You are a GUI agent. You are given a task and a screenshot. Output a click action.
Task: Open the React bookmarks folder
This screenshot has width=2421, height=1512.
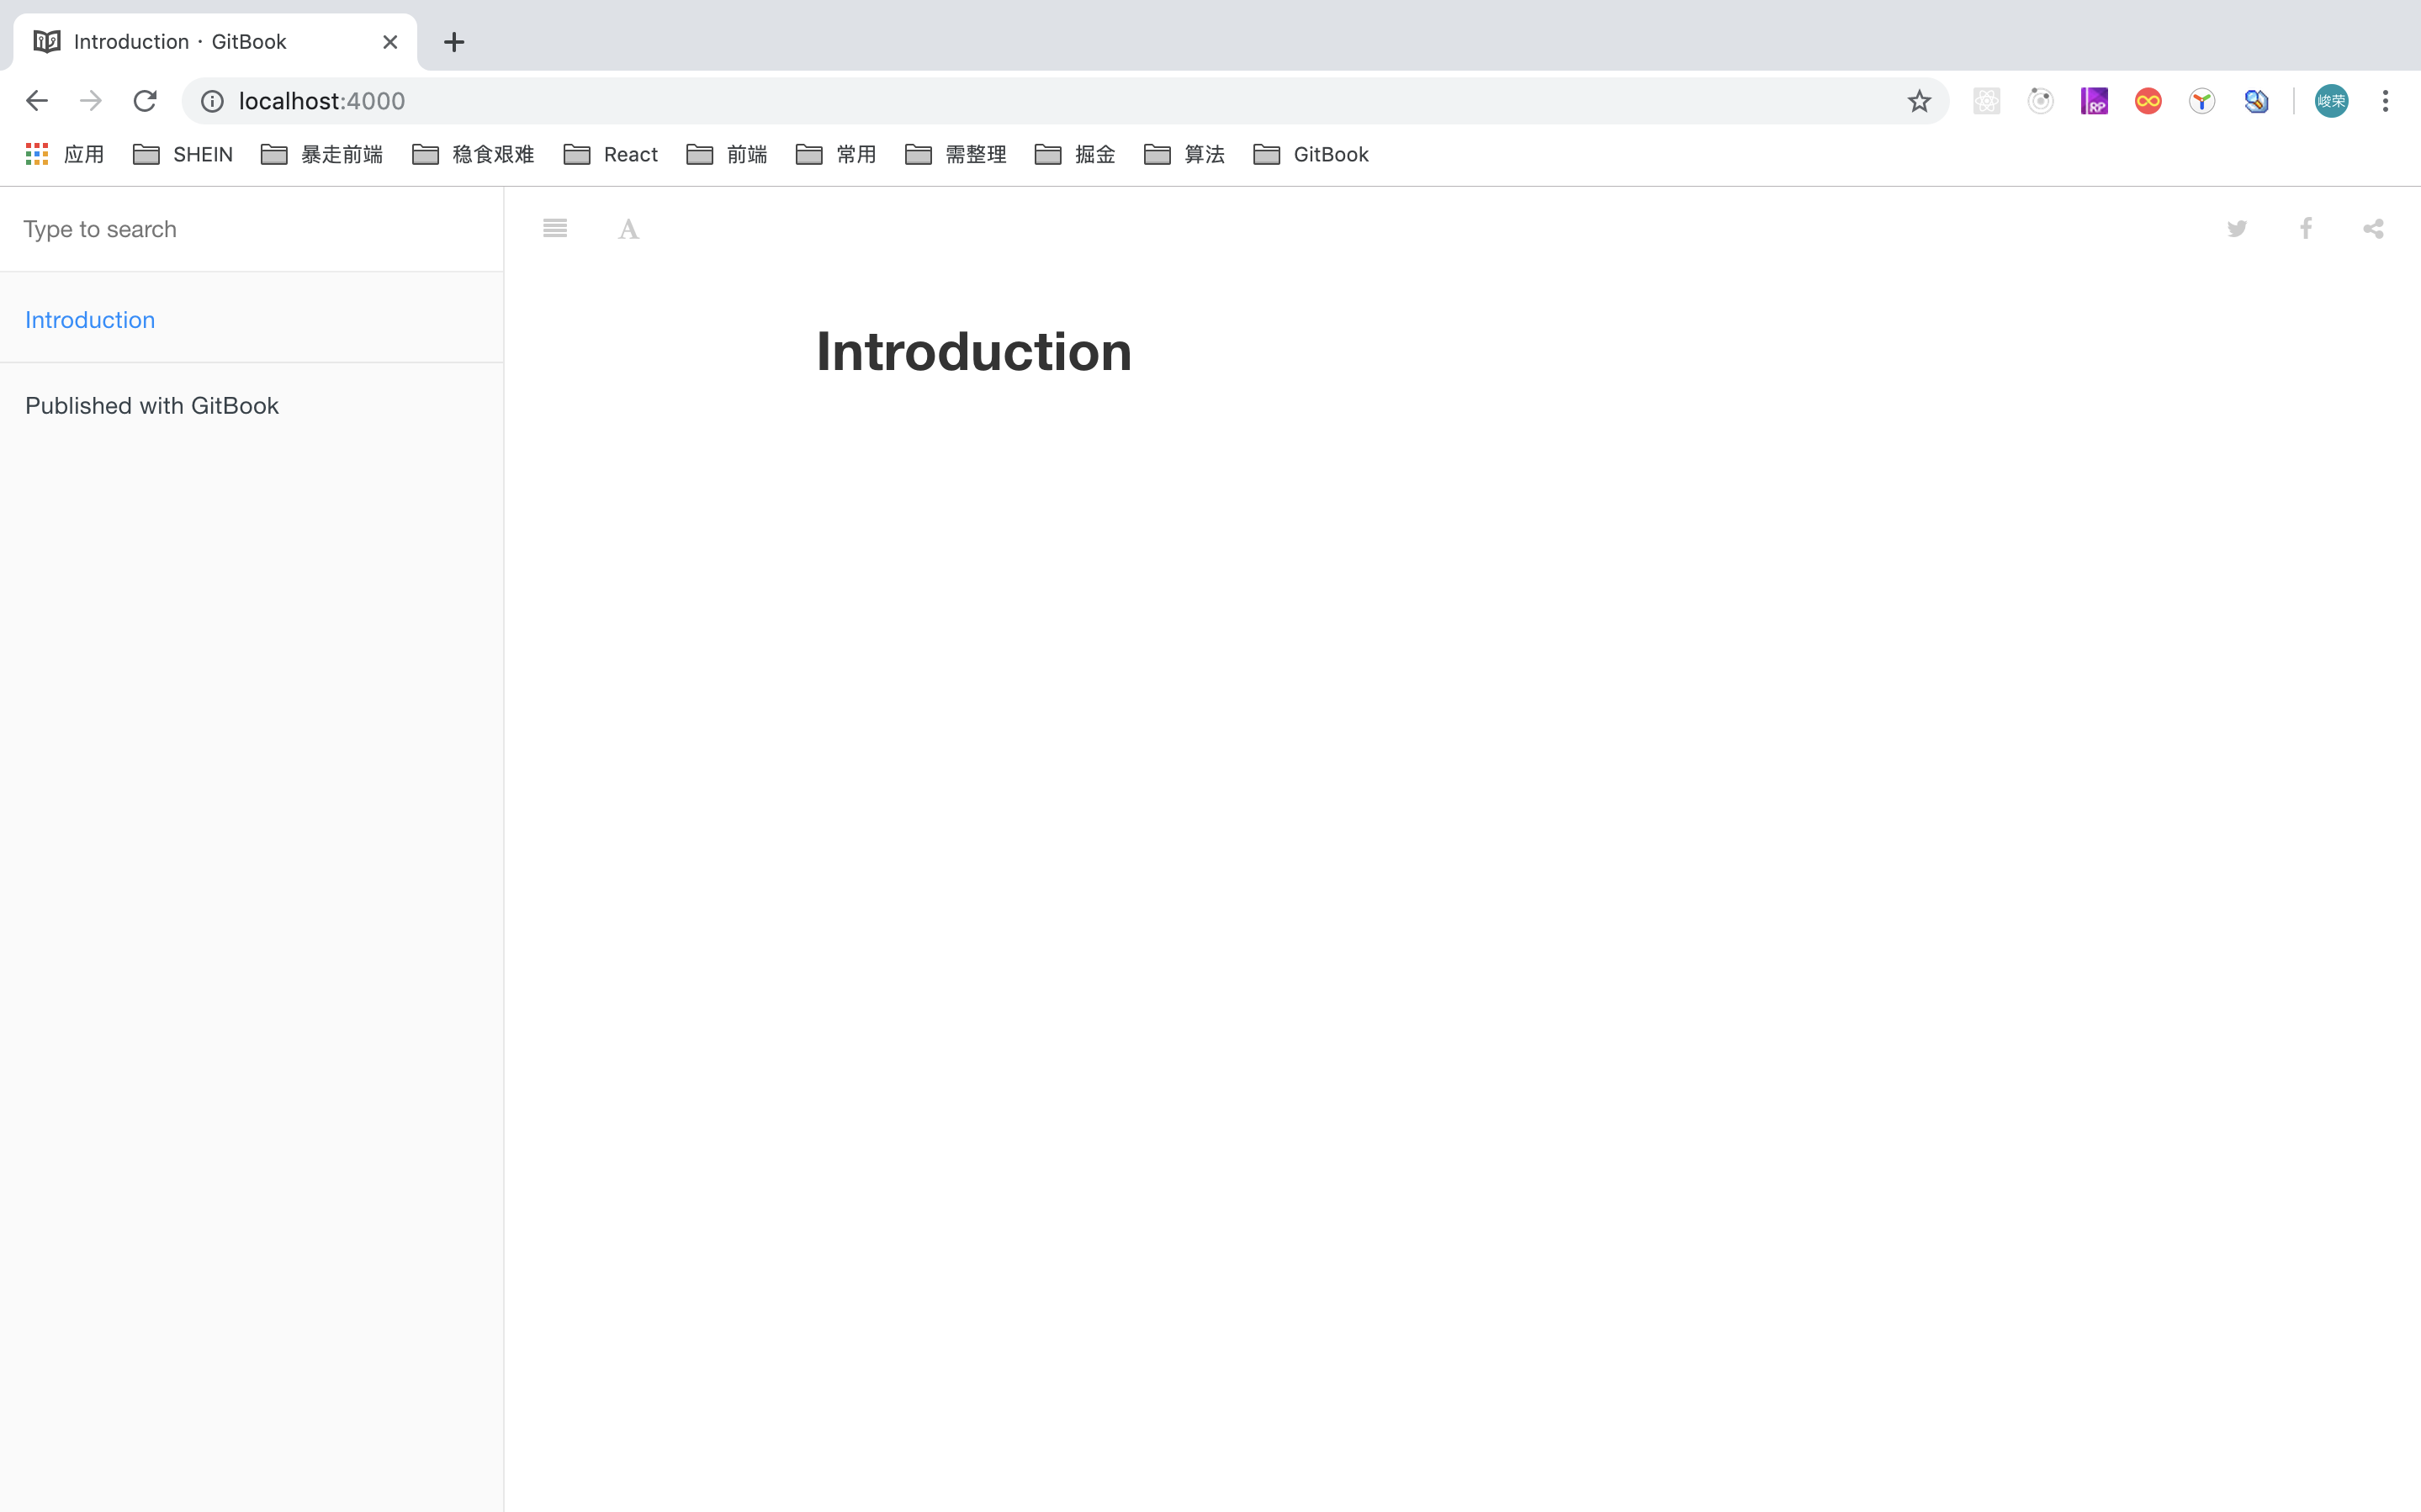tap(611, 154)
